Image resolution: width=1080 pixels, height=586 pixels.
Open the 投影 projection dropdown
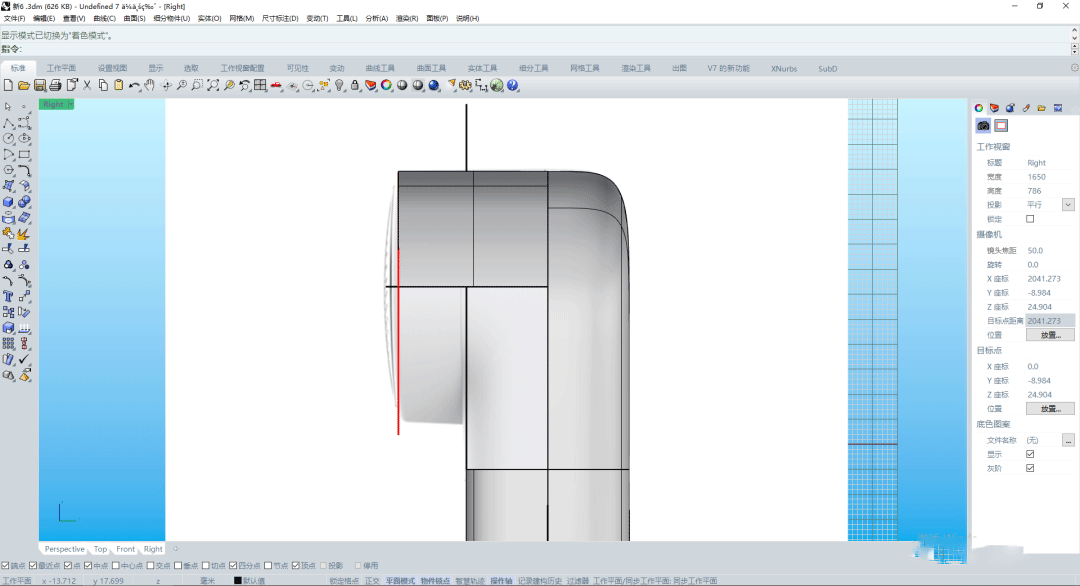(x=1068, y=205)
